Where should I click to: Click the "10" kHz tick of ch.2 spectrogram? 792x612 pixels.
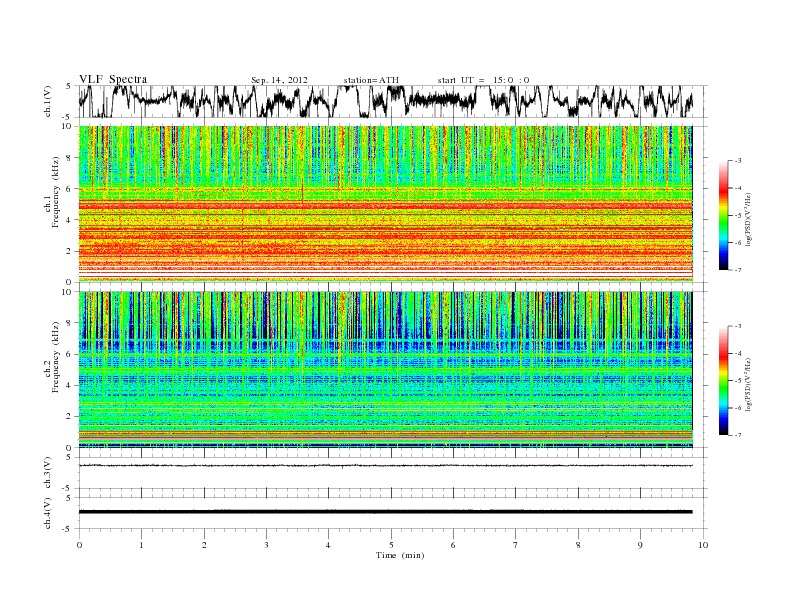click(68, 292)
